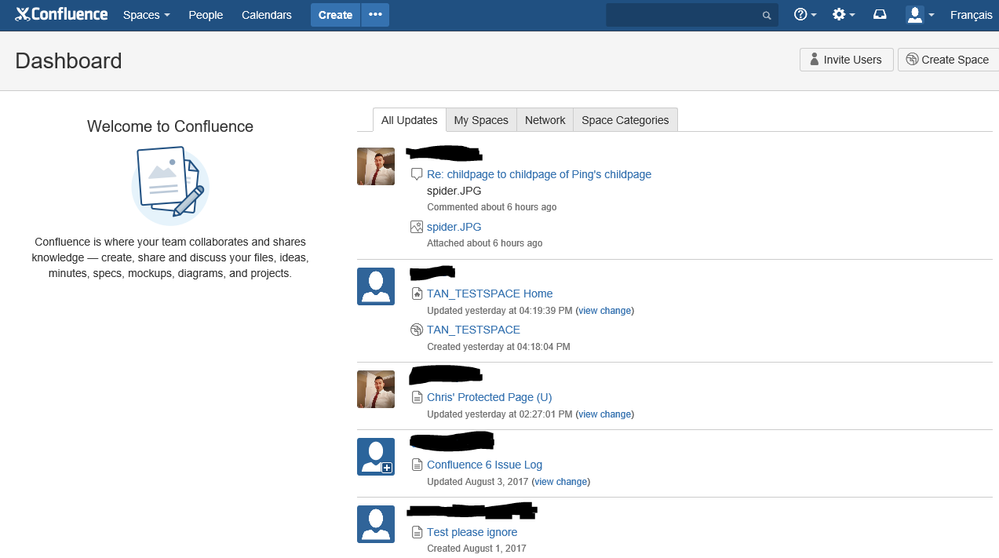Click the Dashboard page heading
Image resolution: width=999 pixels, height=558 pixels.
[x=68, y=61]
